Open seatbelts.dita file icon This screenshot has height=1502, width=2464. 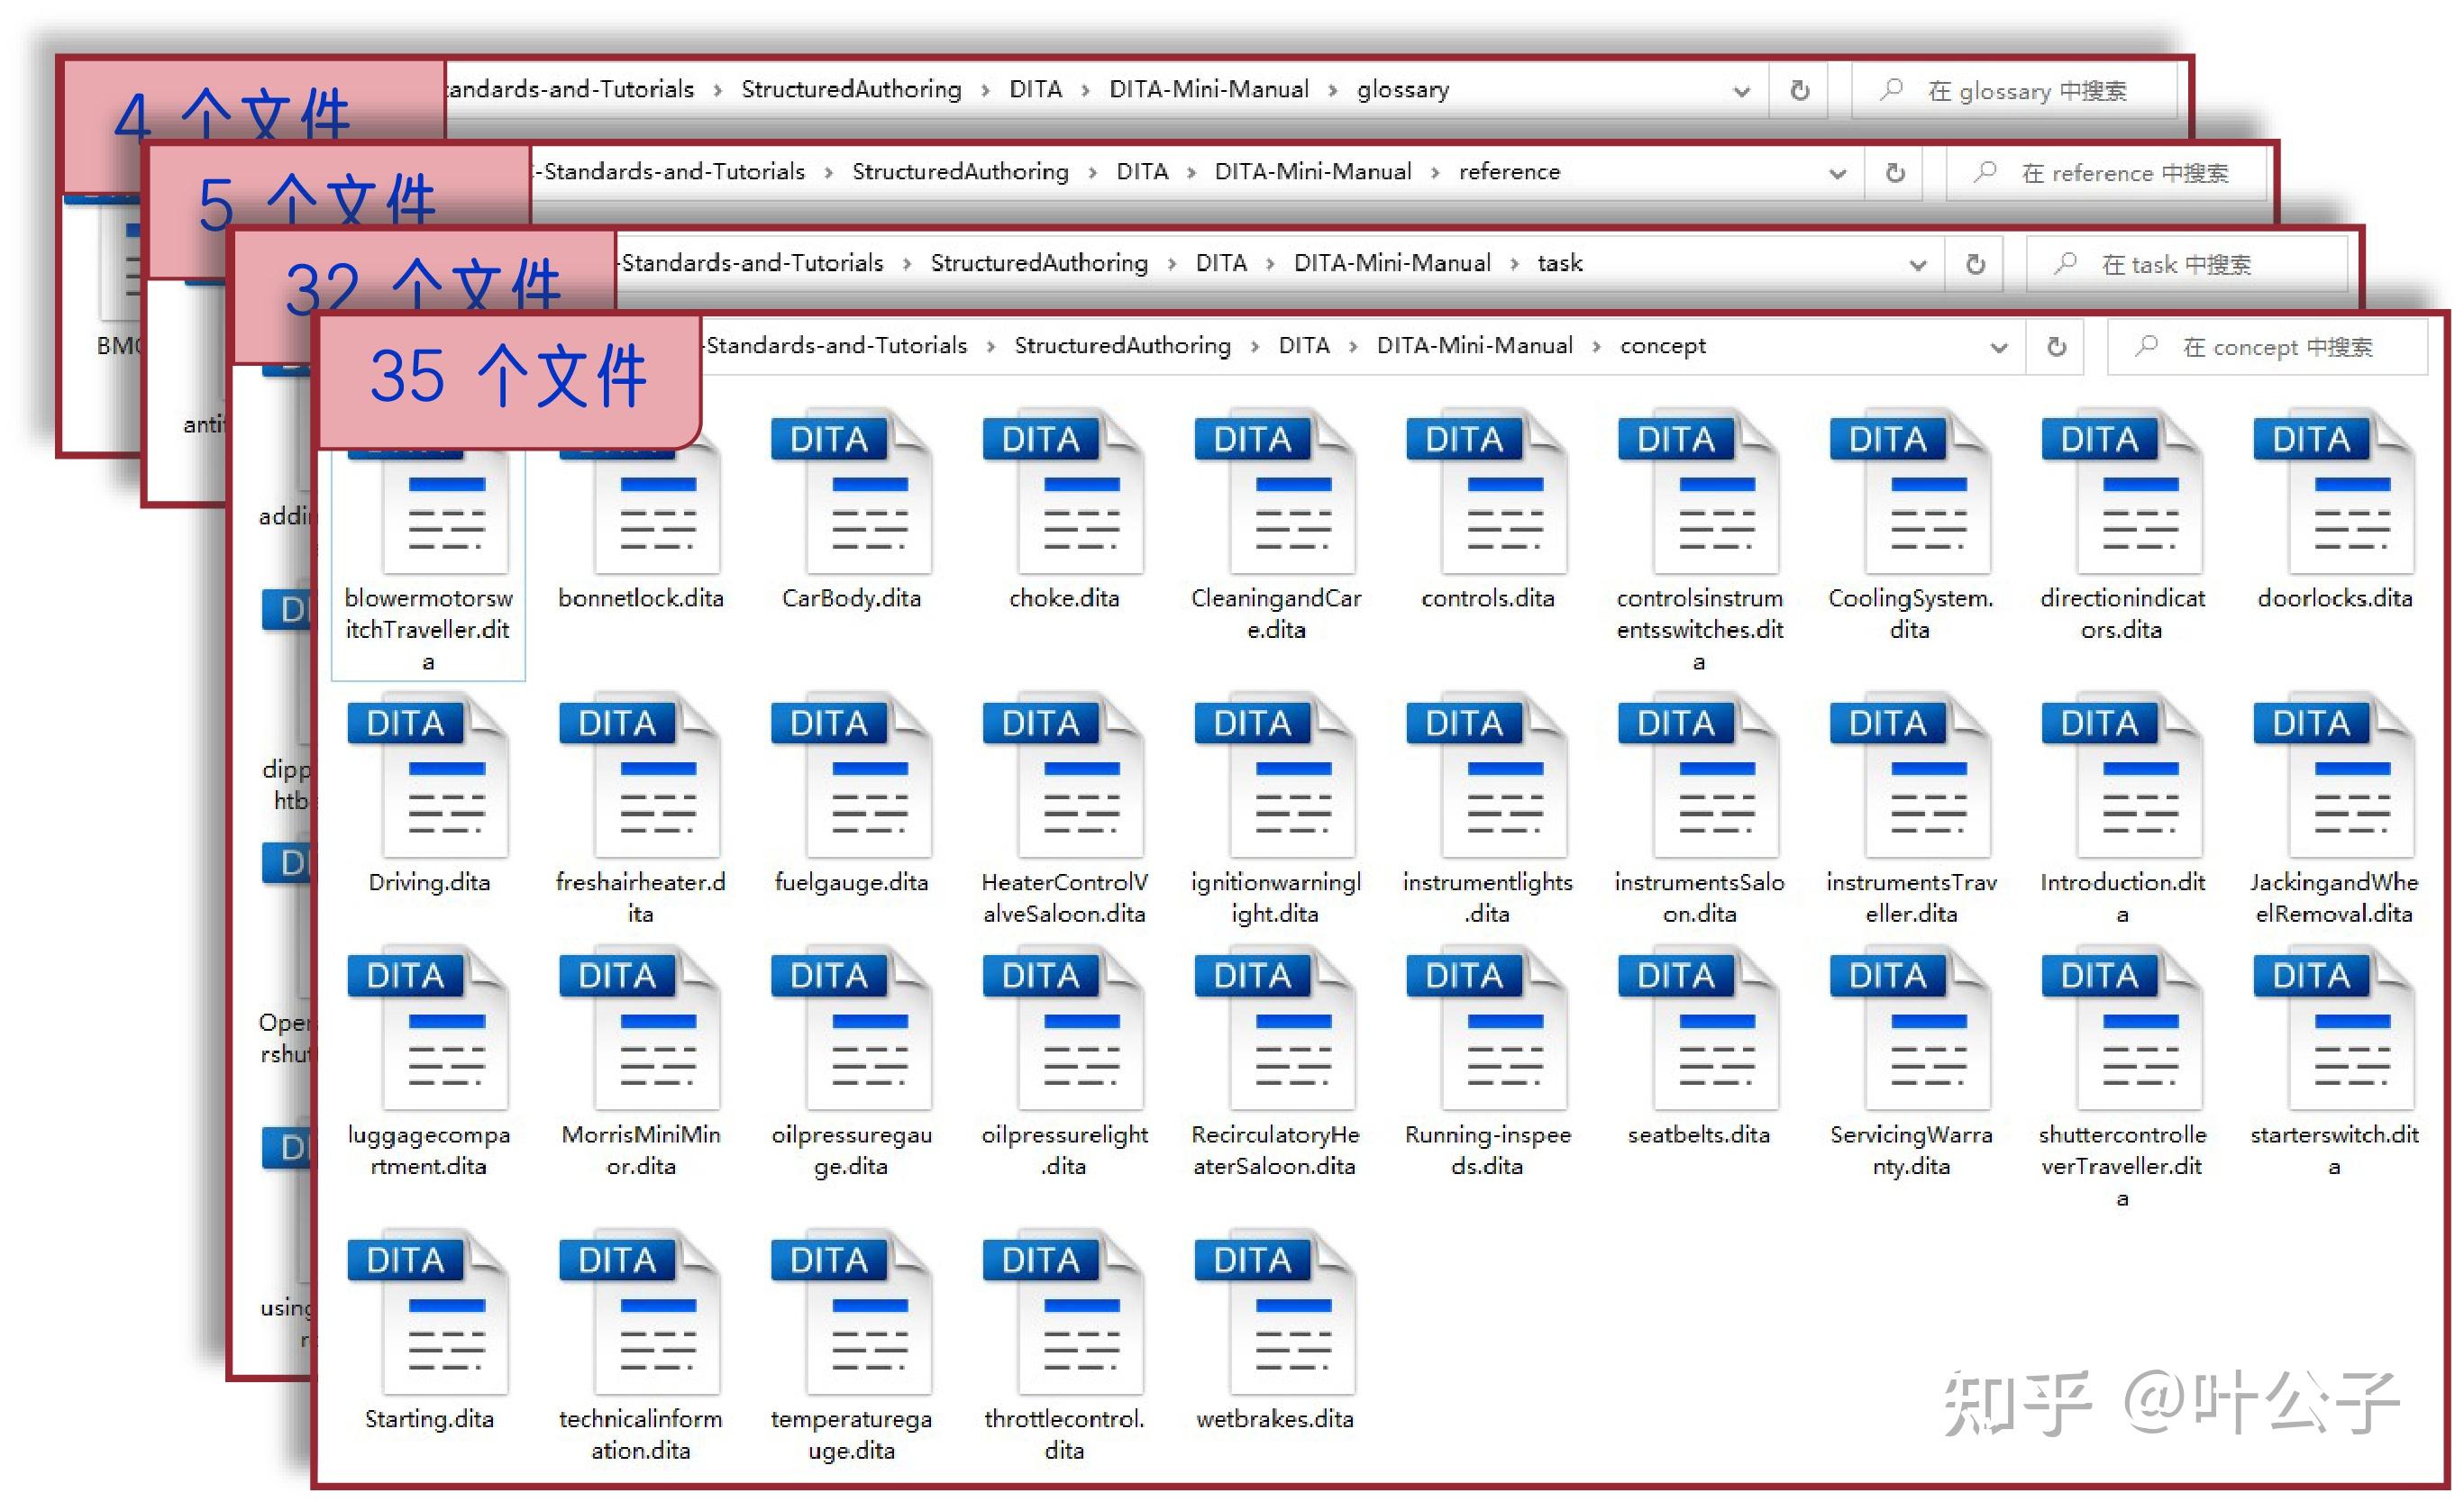point(1699,1028)
